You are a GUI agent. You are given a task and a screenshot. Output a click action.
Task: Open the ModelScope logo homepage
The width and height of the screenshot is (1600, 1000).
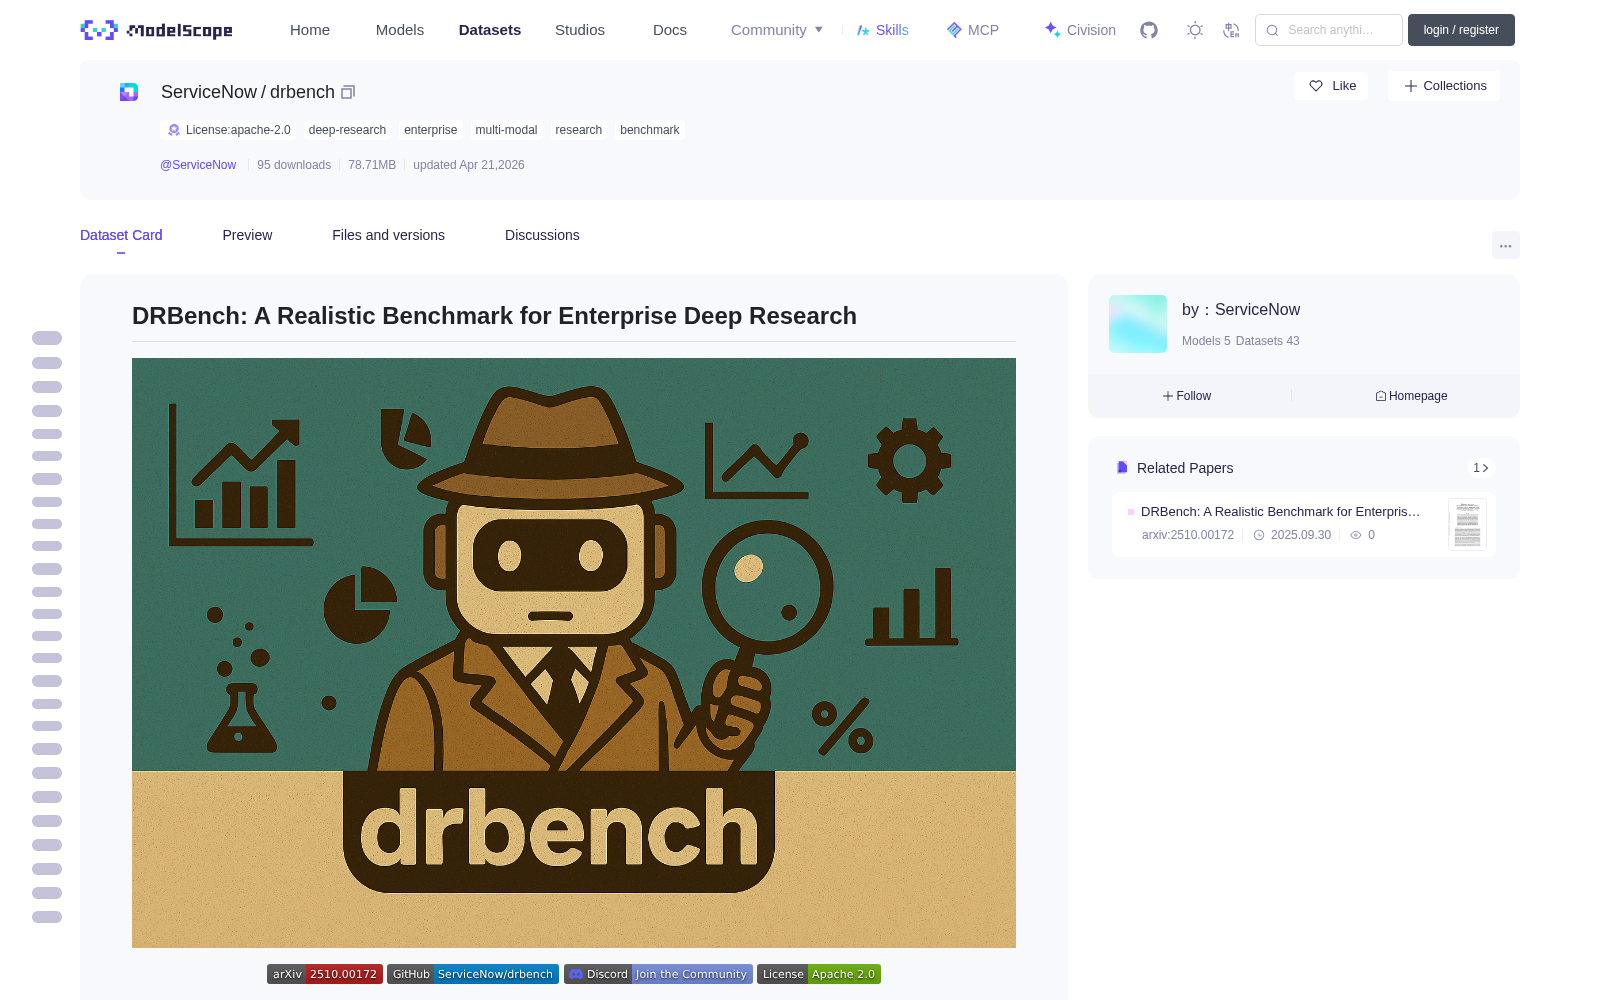(156, 30)
